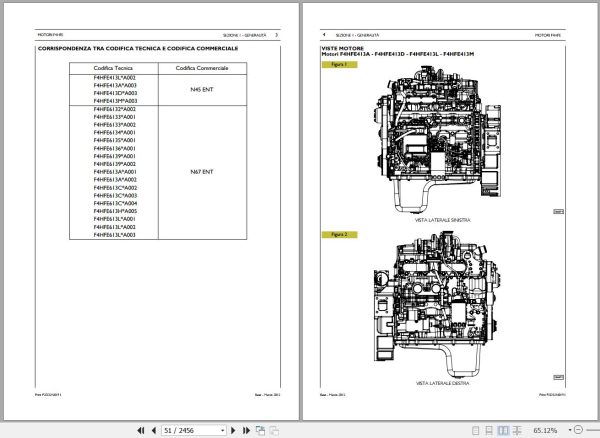Click the right-side engine view drawing
Screen dimensions: 600x438
coord(436,305)
